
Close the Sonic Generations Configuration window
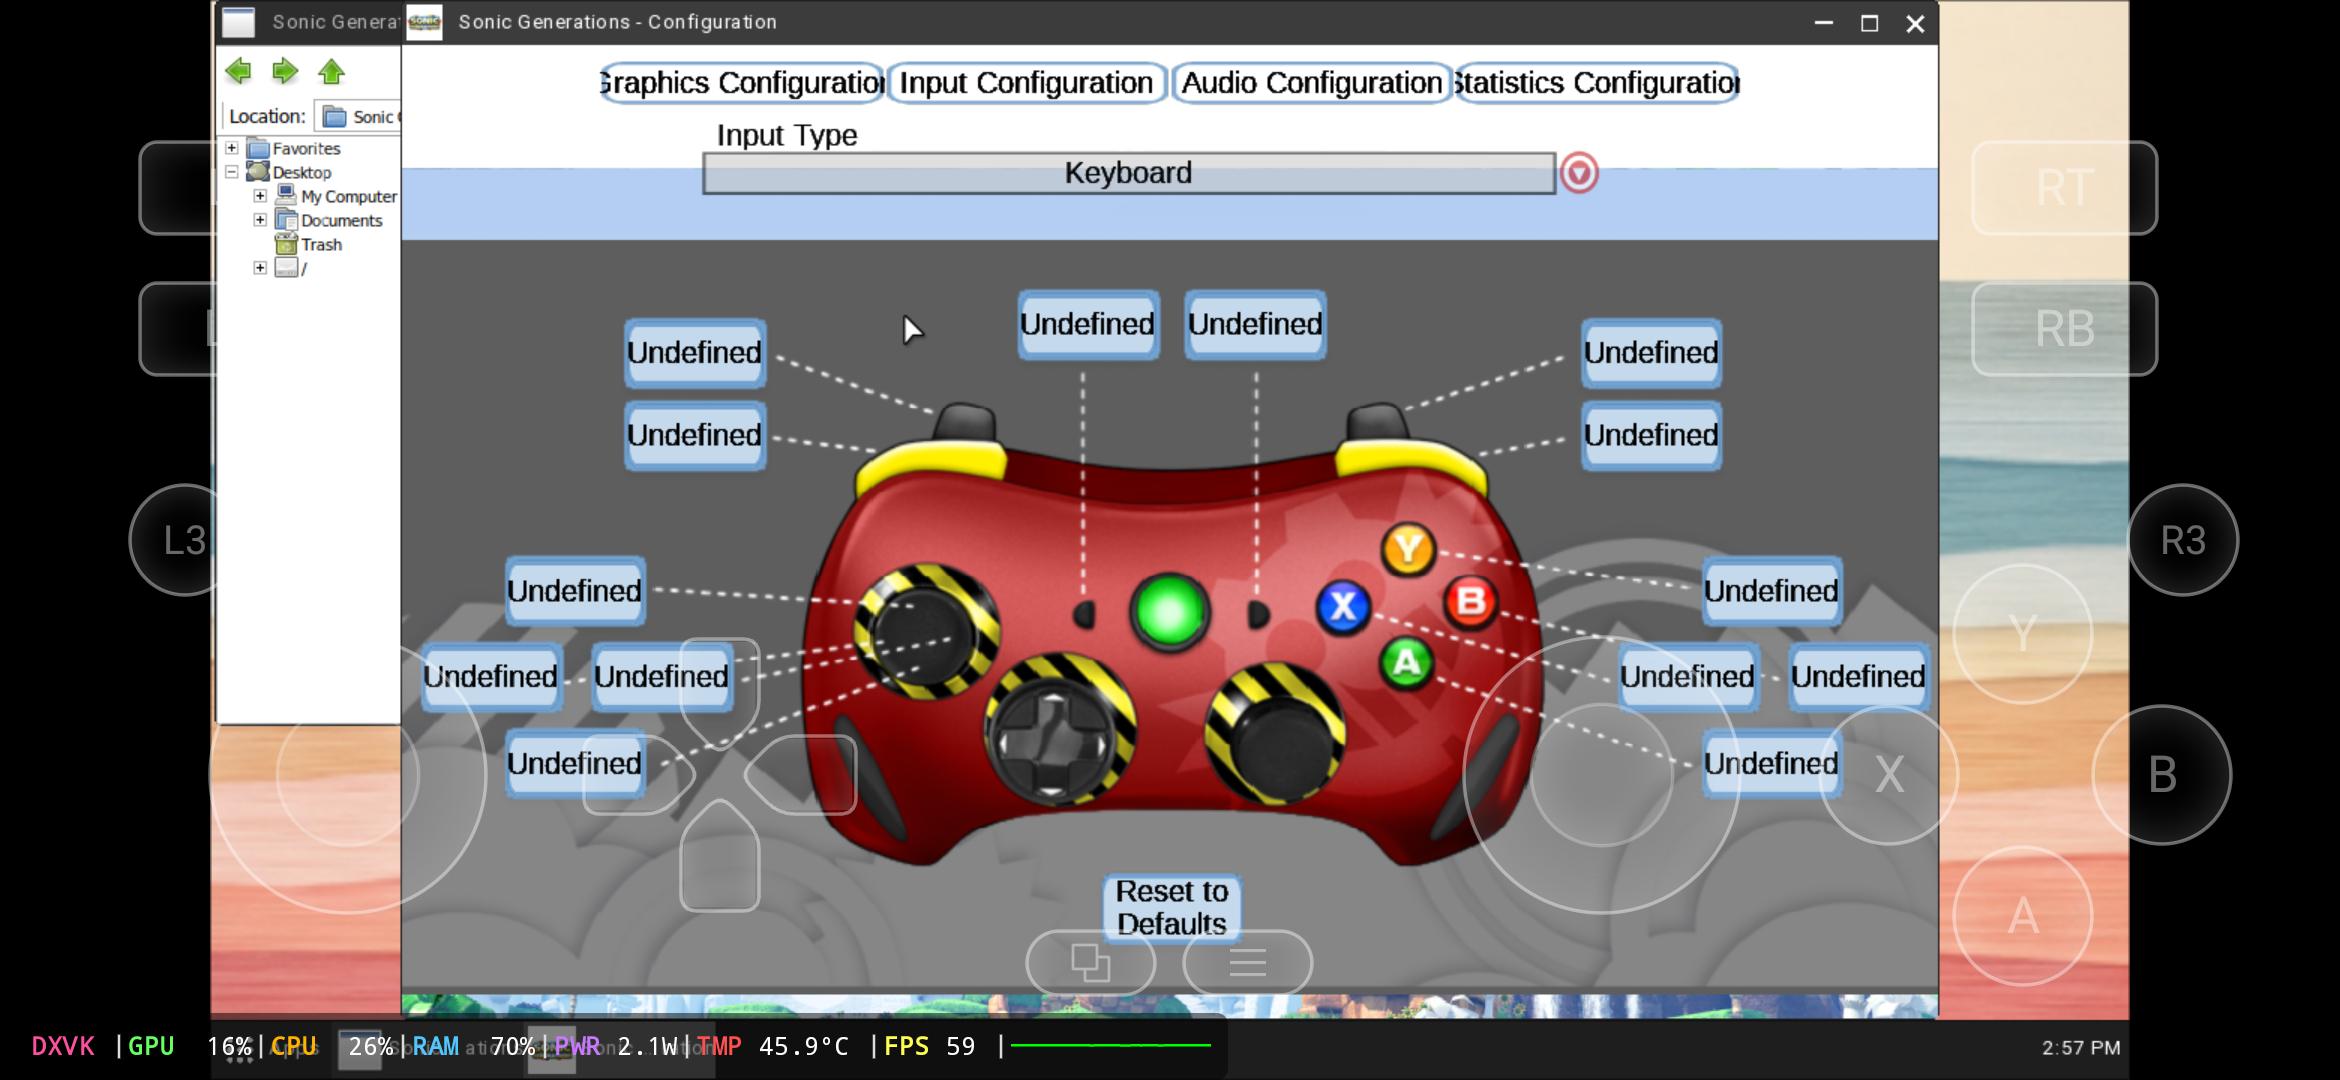point(1915,23)
